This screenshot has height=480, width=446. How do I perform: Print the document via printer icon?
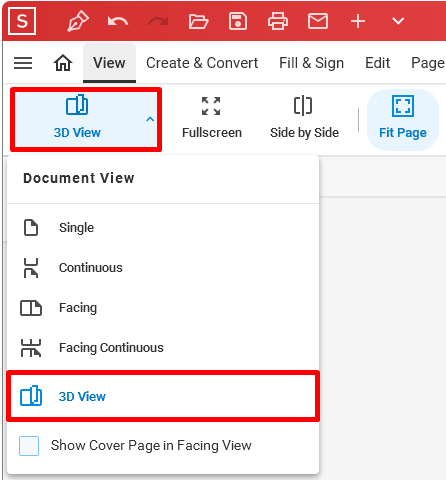coord(278,21)
